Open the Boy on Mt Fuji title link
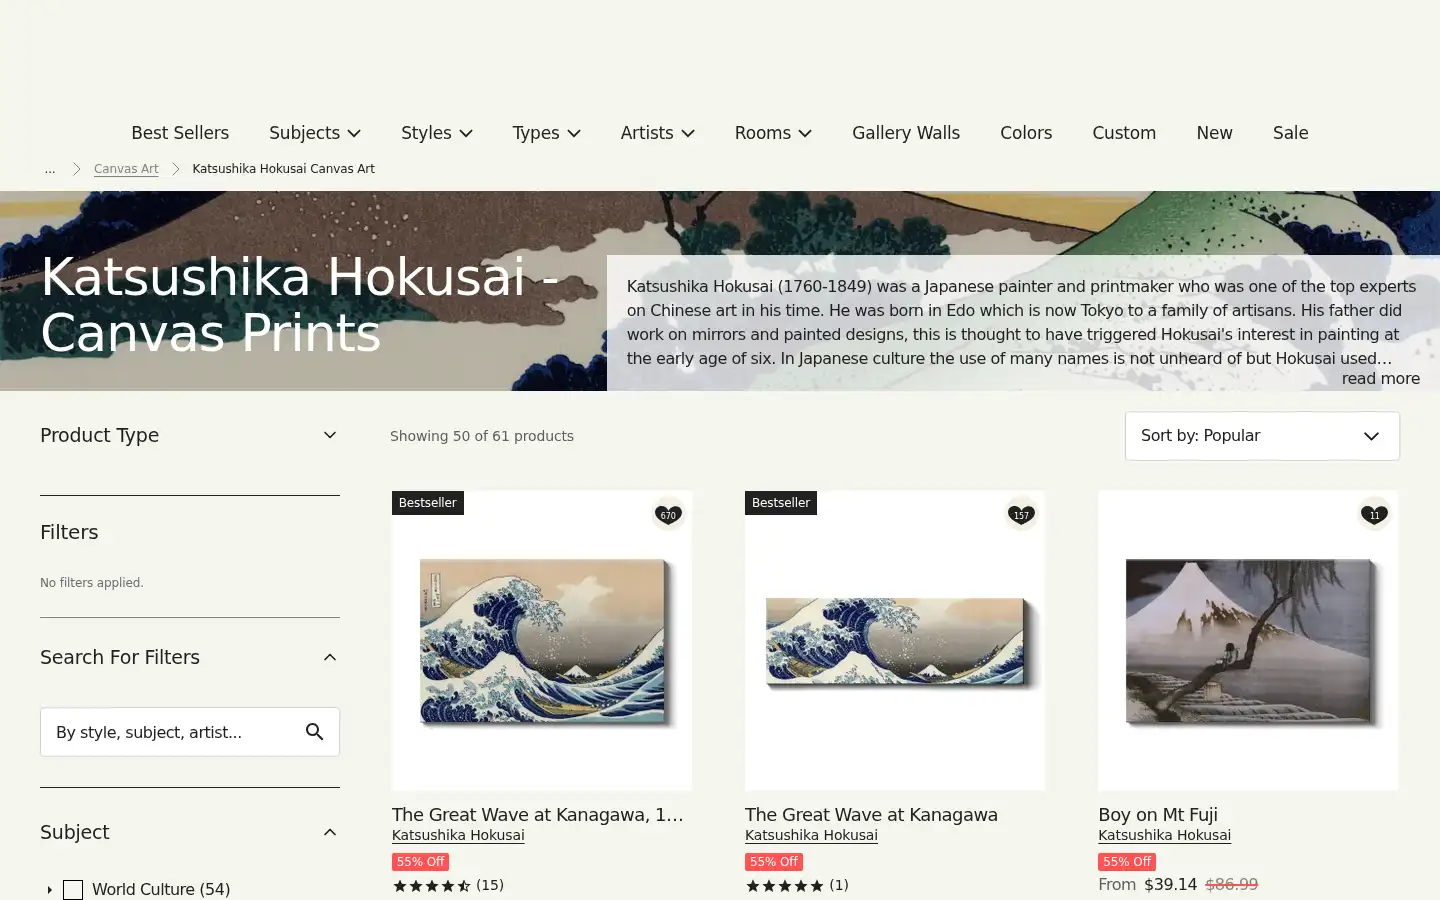 [x=1158, y=815]
